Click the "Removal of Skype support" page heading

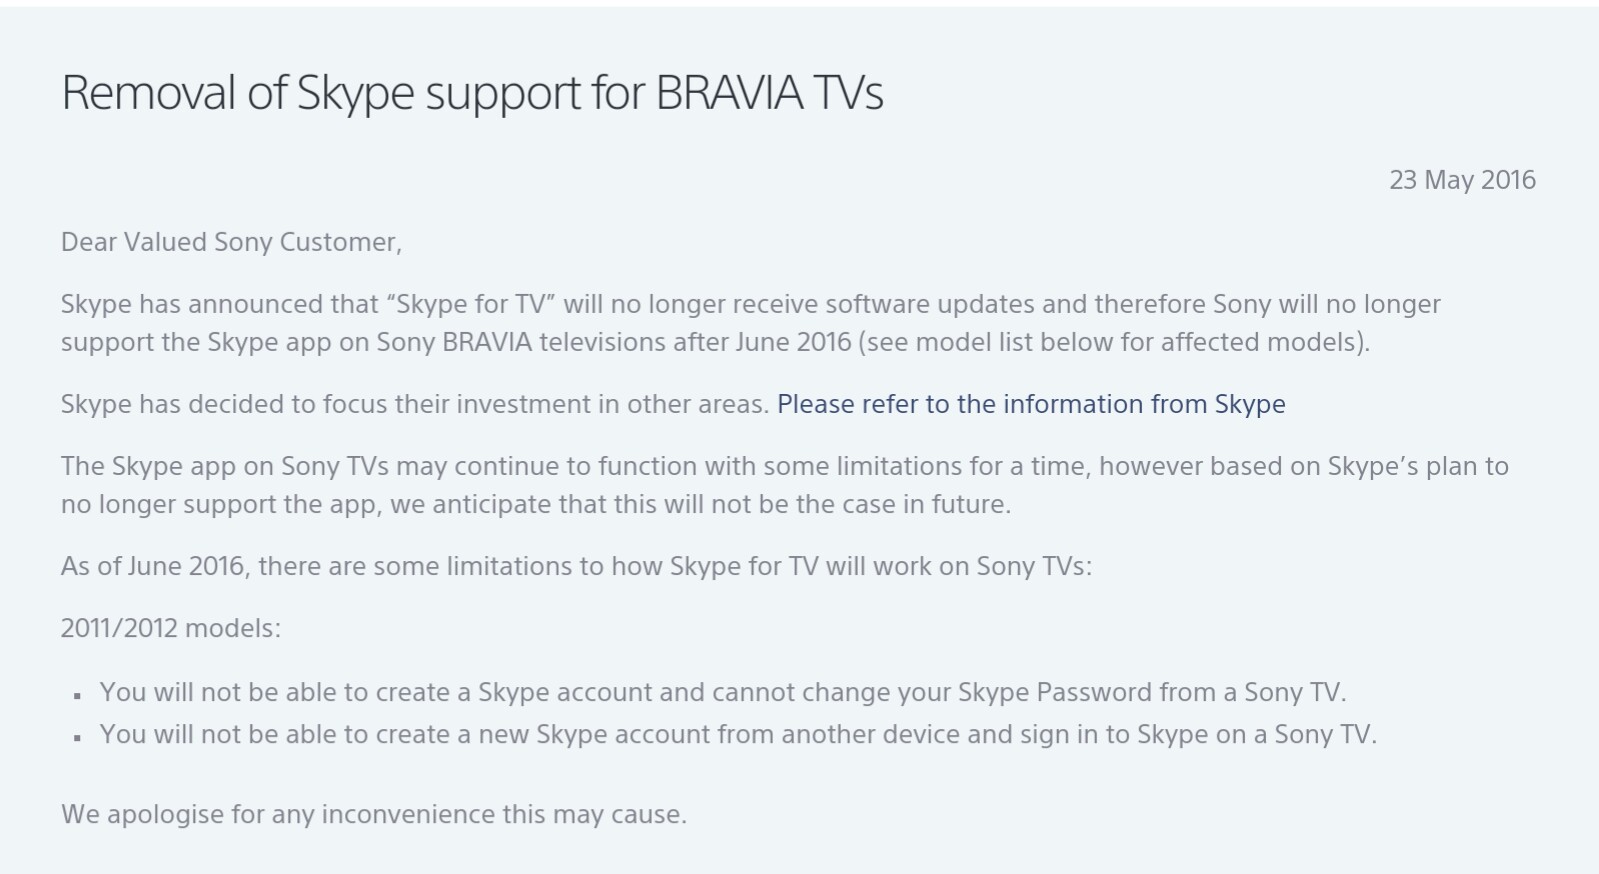pos(472,93)
